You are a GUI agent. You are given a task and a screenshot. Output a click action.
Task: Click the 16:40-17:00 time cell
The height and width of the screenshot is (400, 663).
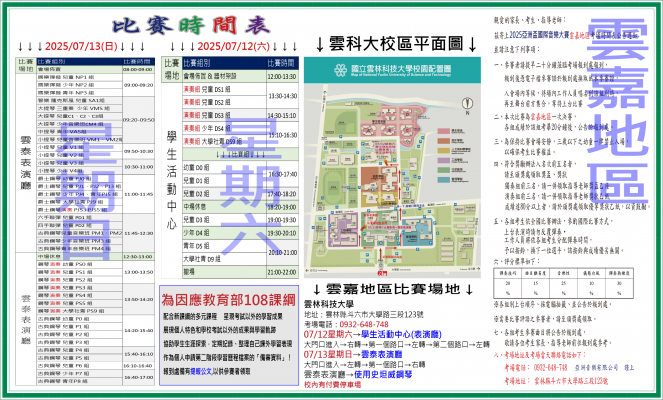click(138, 377)
